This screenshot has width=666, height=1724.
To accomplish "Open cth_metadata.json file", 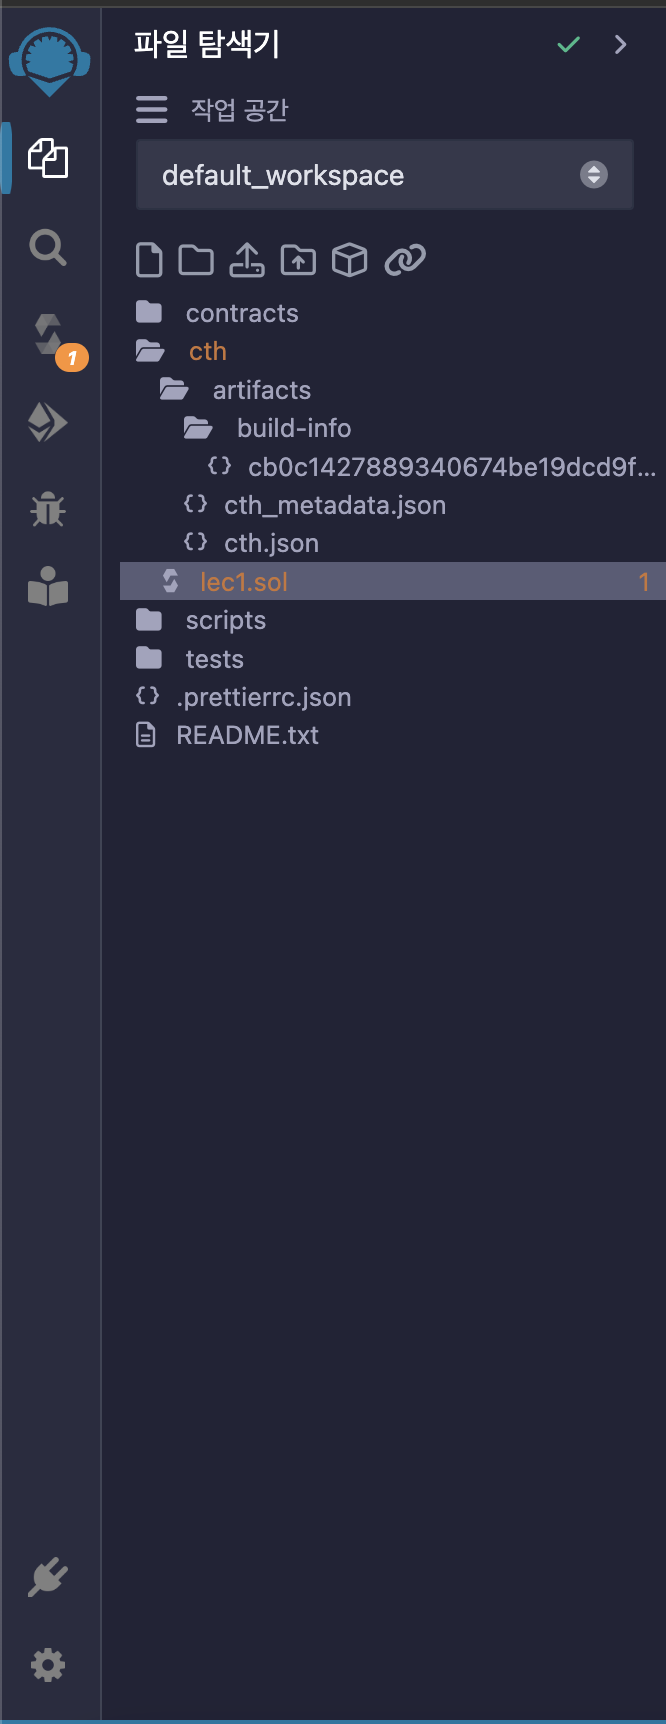I will (334, 505).
